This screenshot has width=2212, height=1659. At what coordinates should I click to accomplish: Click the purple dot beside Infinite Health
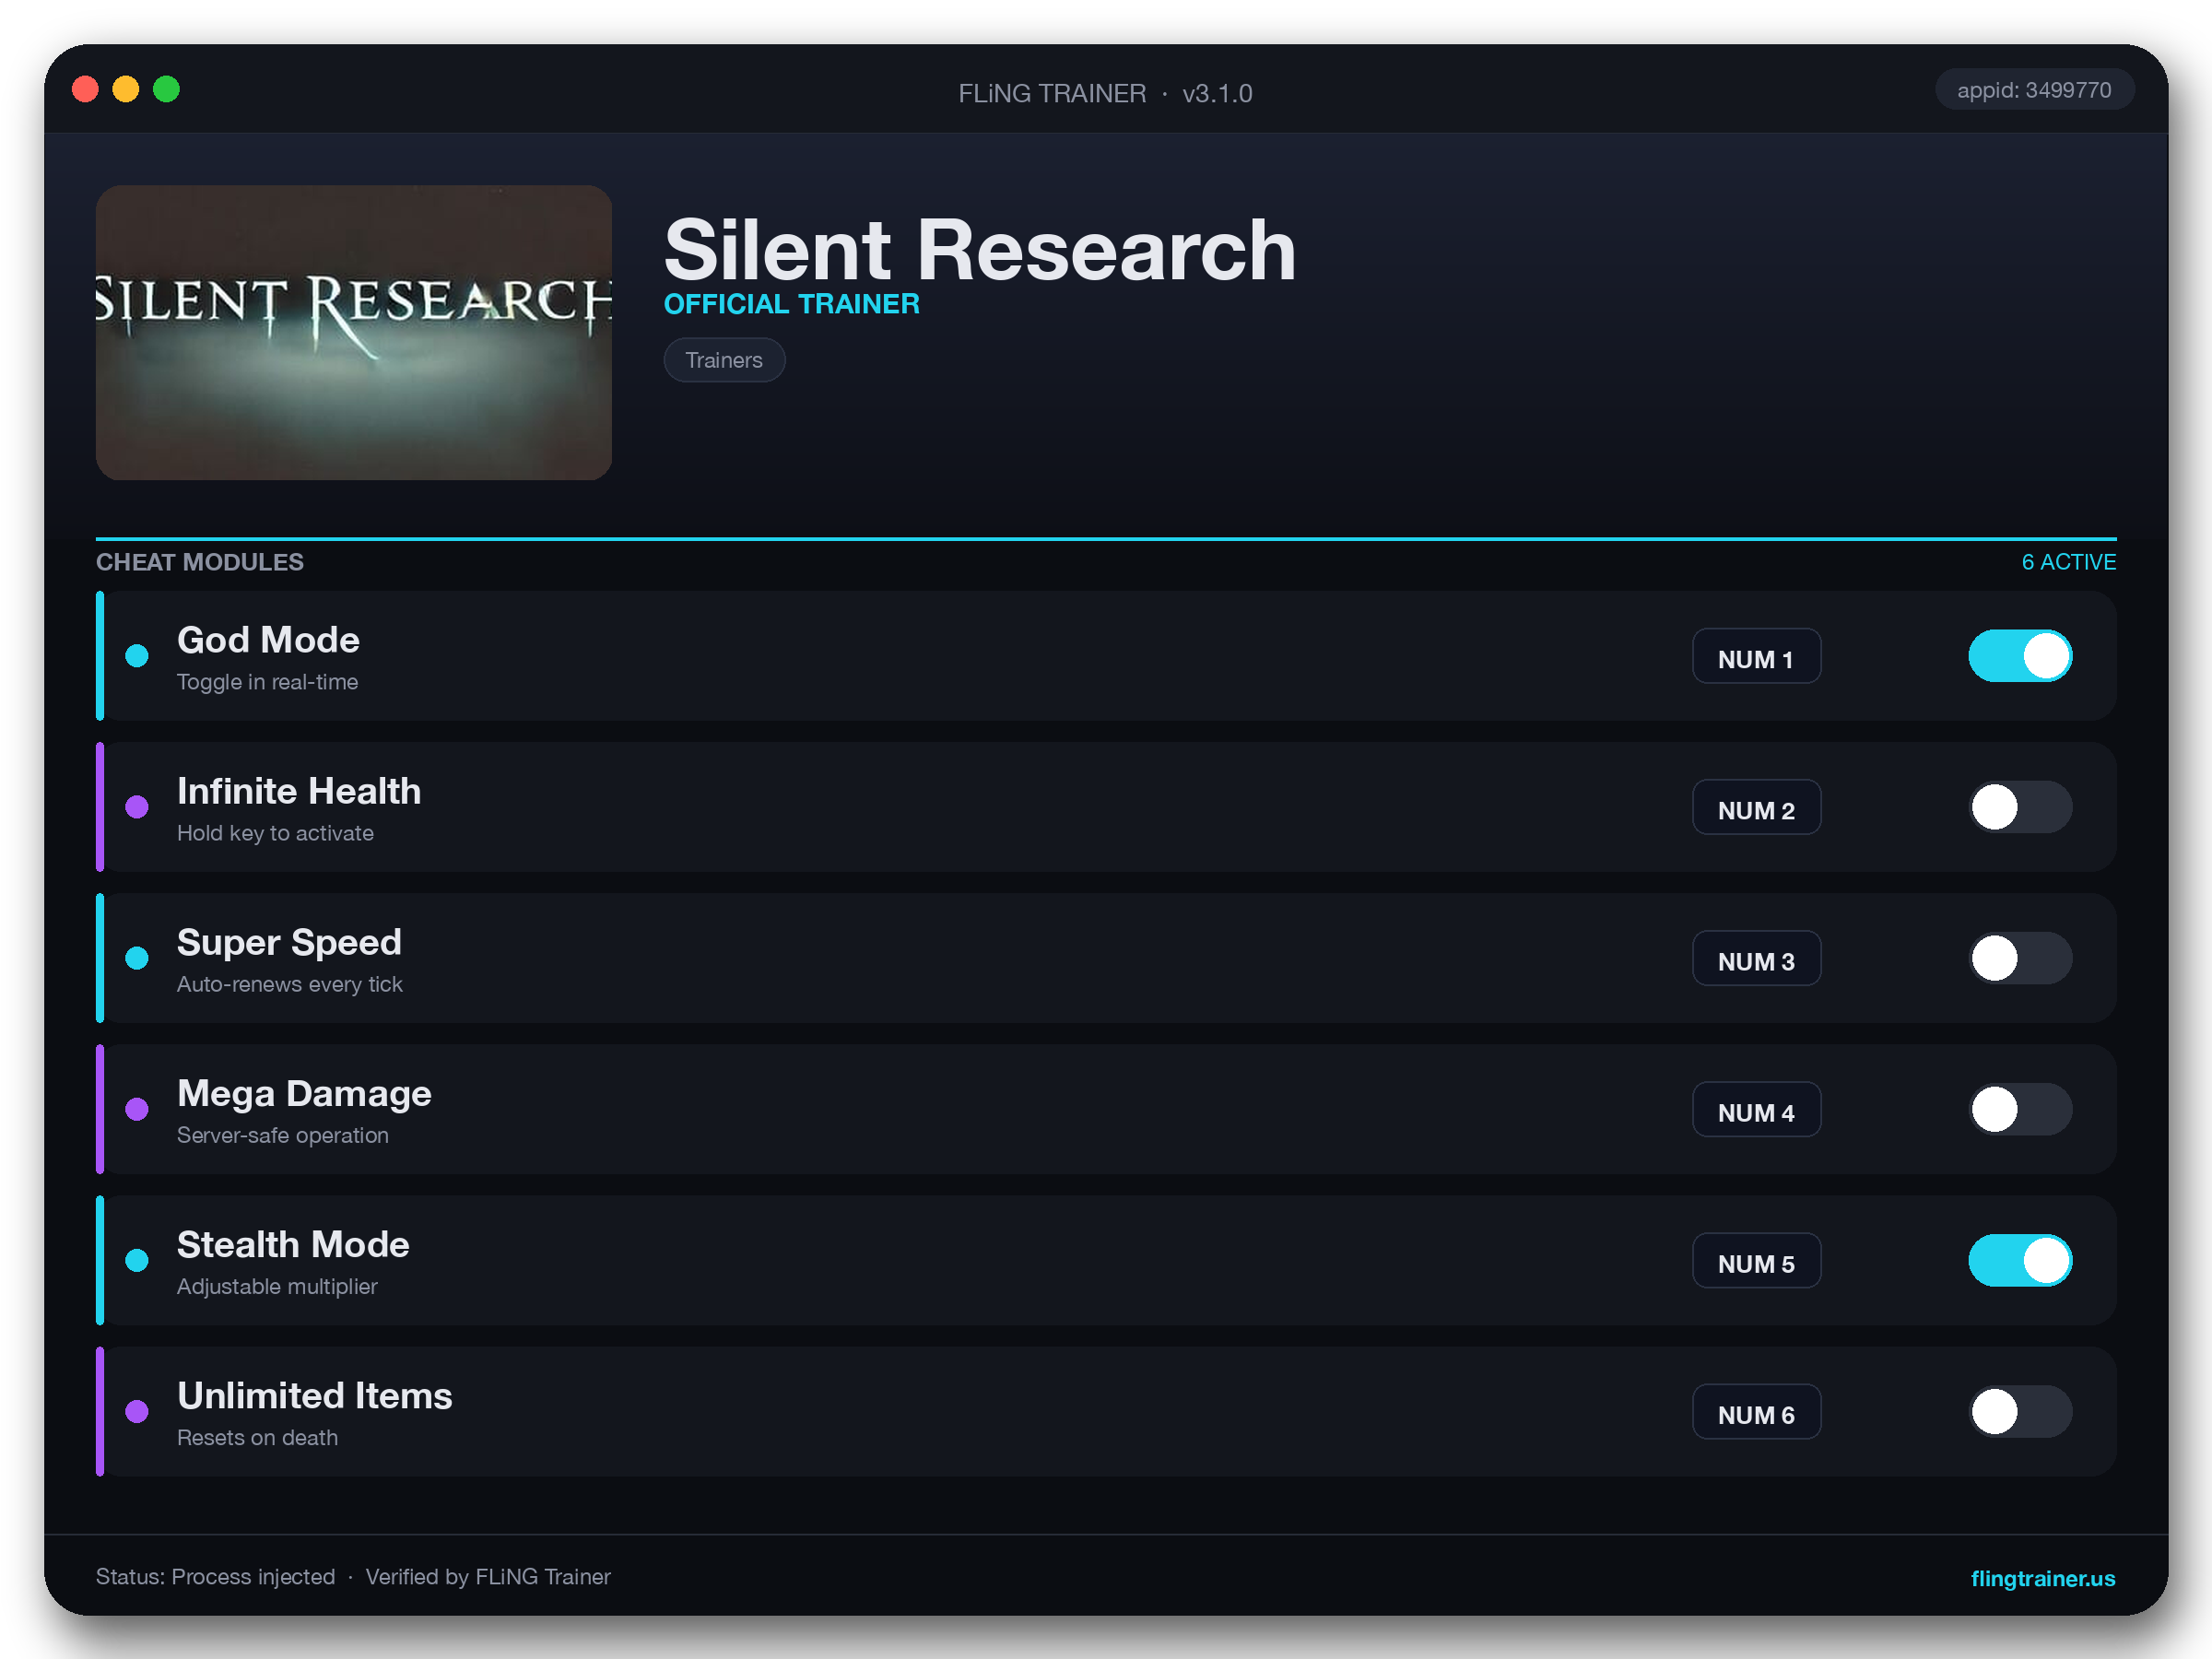click(137, 807)
